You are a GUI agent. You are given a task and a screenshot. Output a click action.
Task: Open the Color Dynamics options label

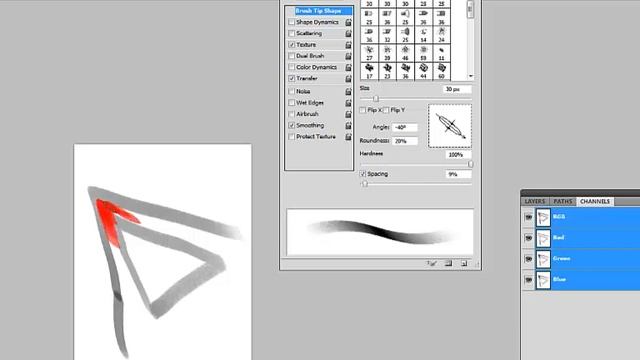point(316,67)
